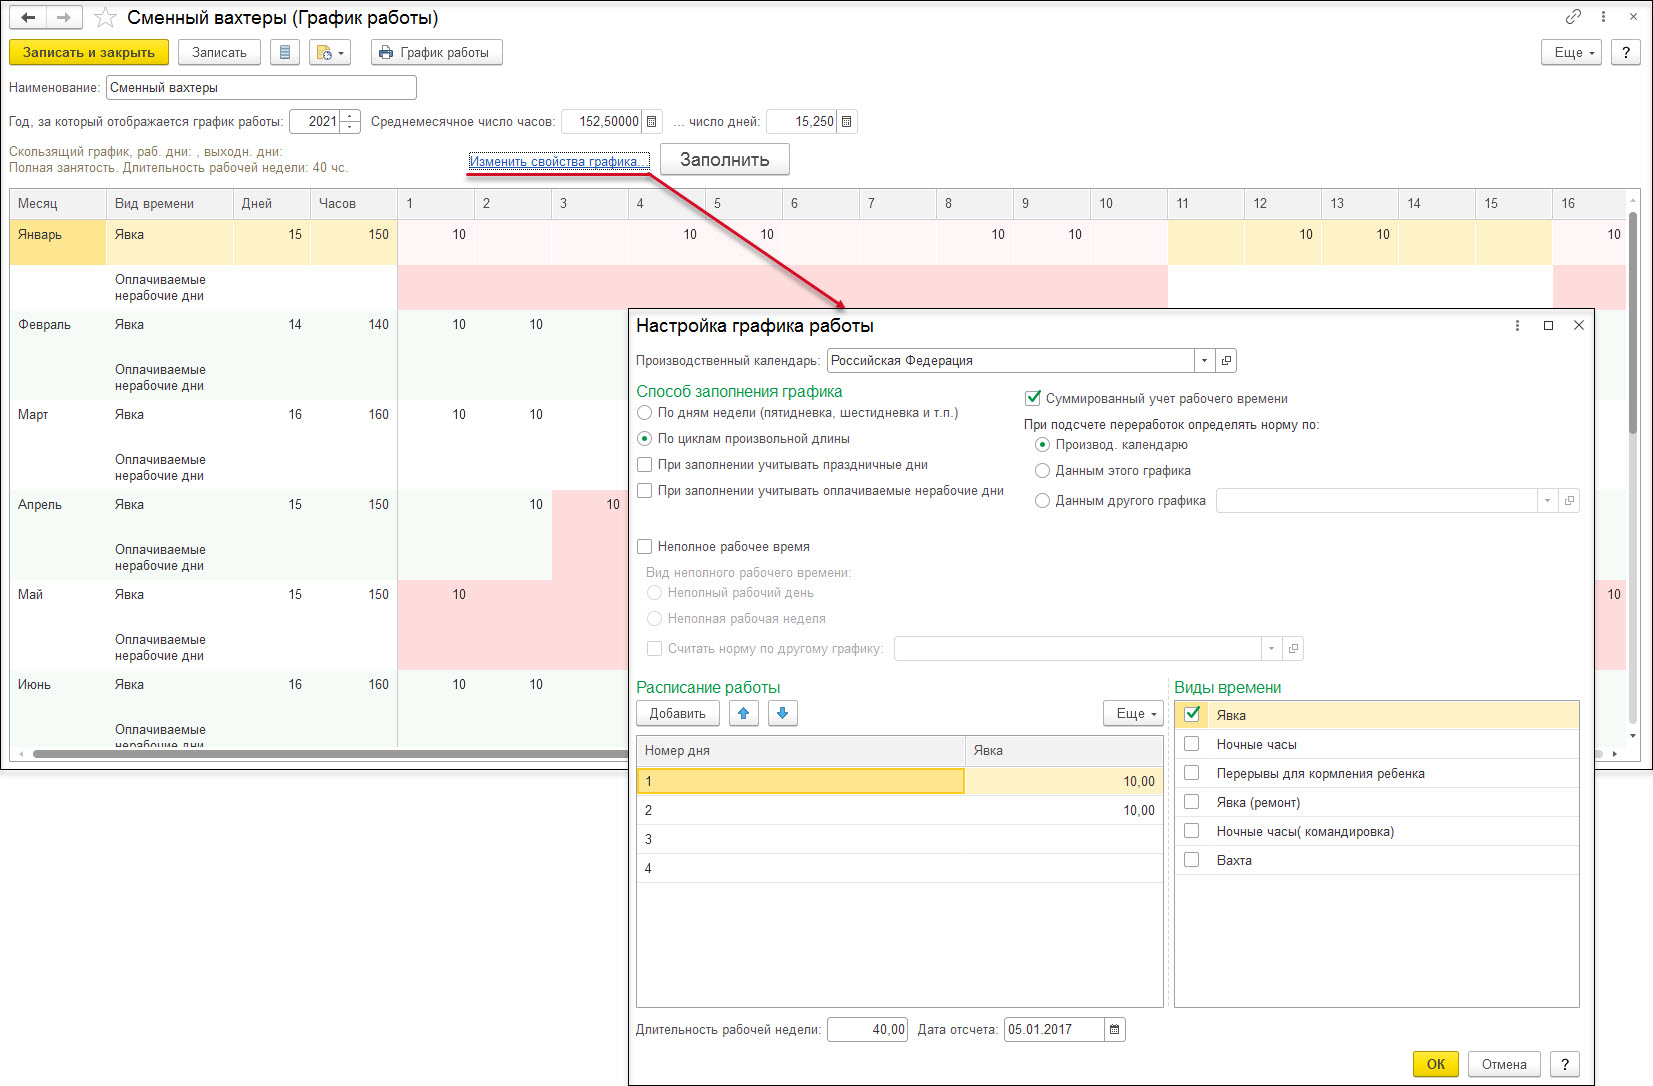Expand production calendar dropdown
This screenshot has width=1653, height=1086.
(1205, 360)
